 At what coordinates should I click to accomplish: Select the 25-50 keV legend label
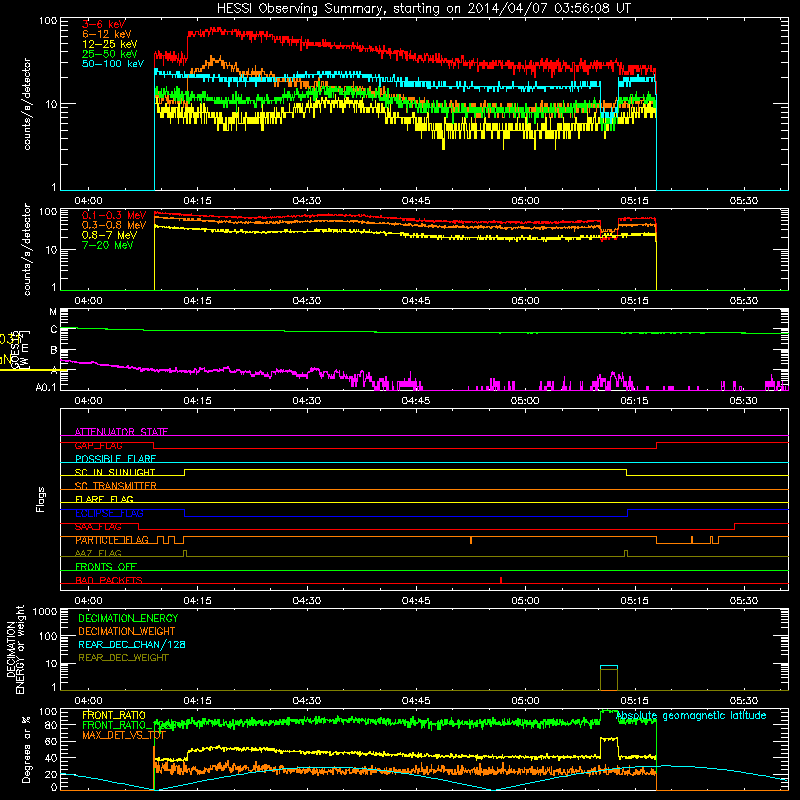click(110, 54)
